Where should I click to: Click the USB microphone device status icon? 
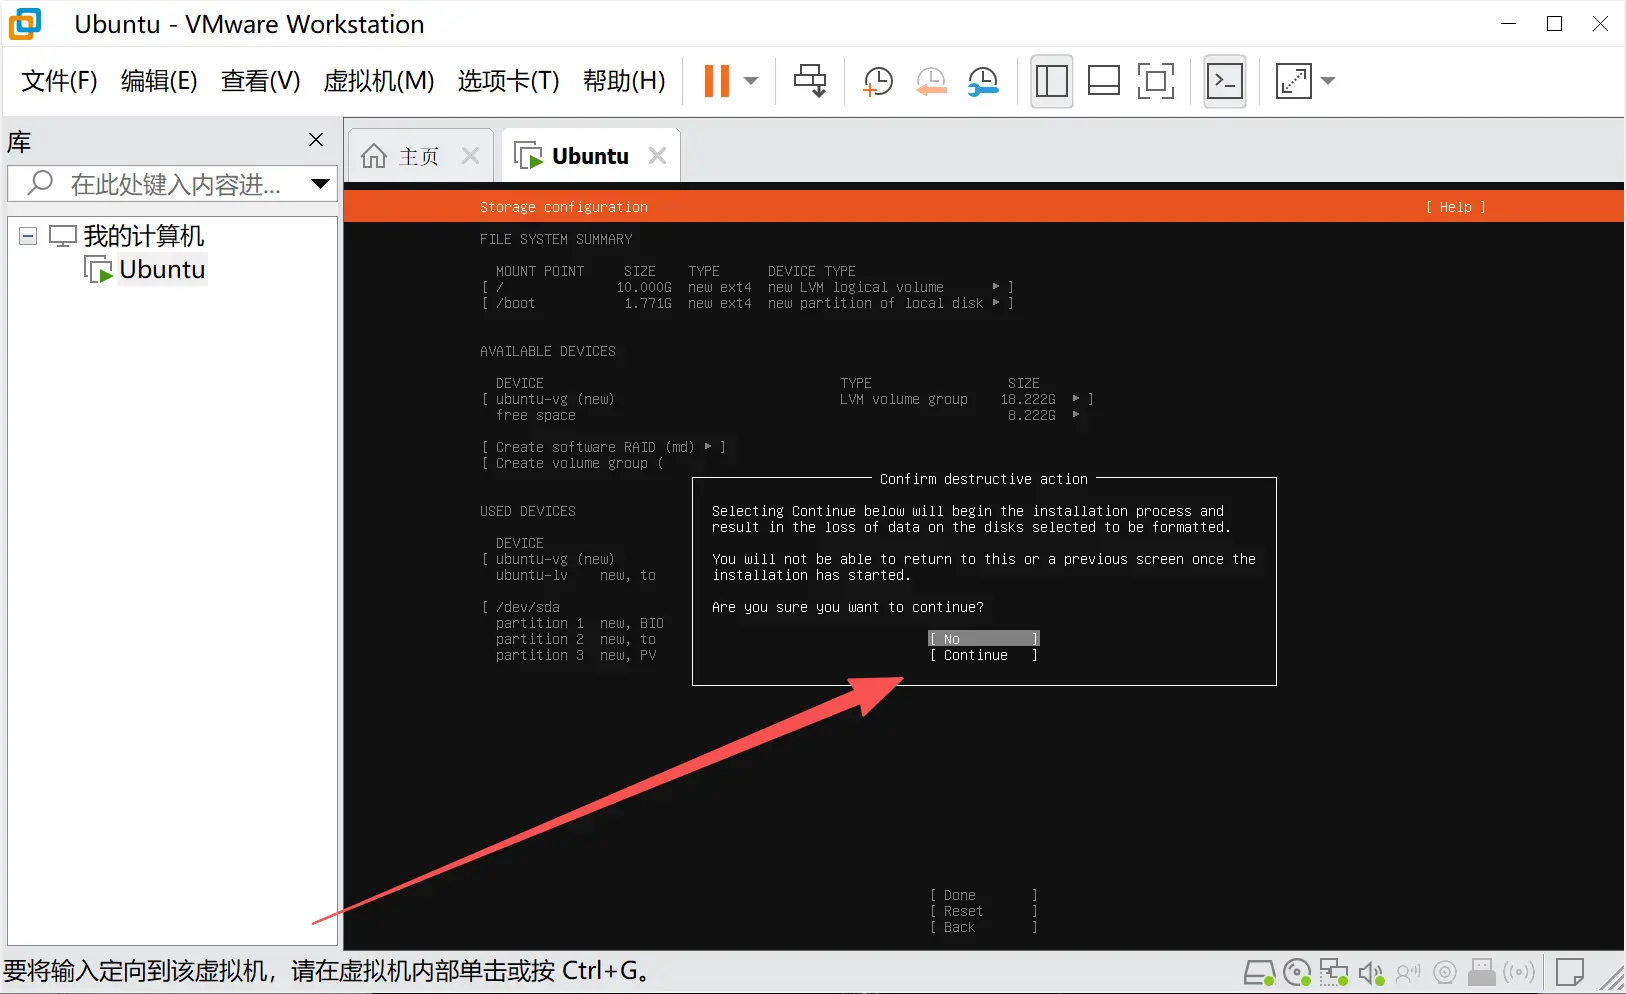click(1408, 972)
